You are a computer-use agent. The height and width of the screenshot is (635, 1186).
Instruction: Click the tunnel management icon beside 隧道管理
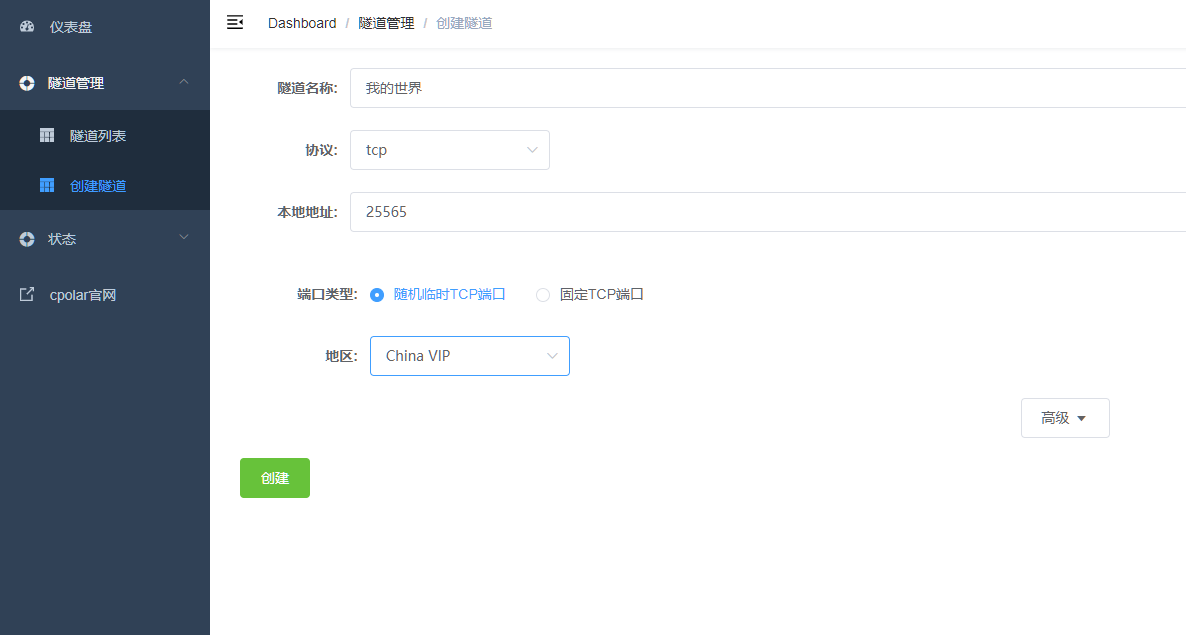pos(26,83)
